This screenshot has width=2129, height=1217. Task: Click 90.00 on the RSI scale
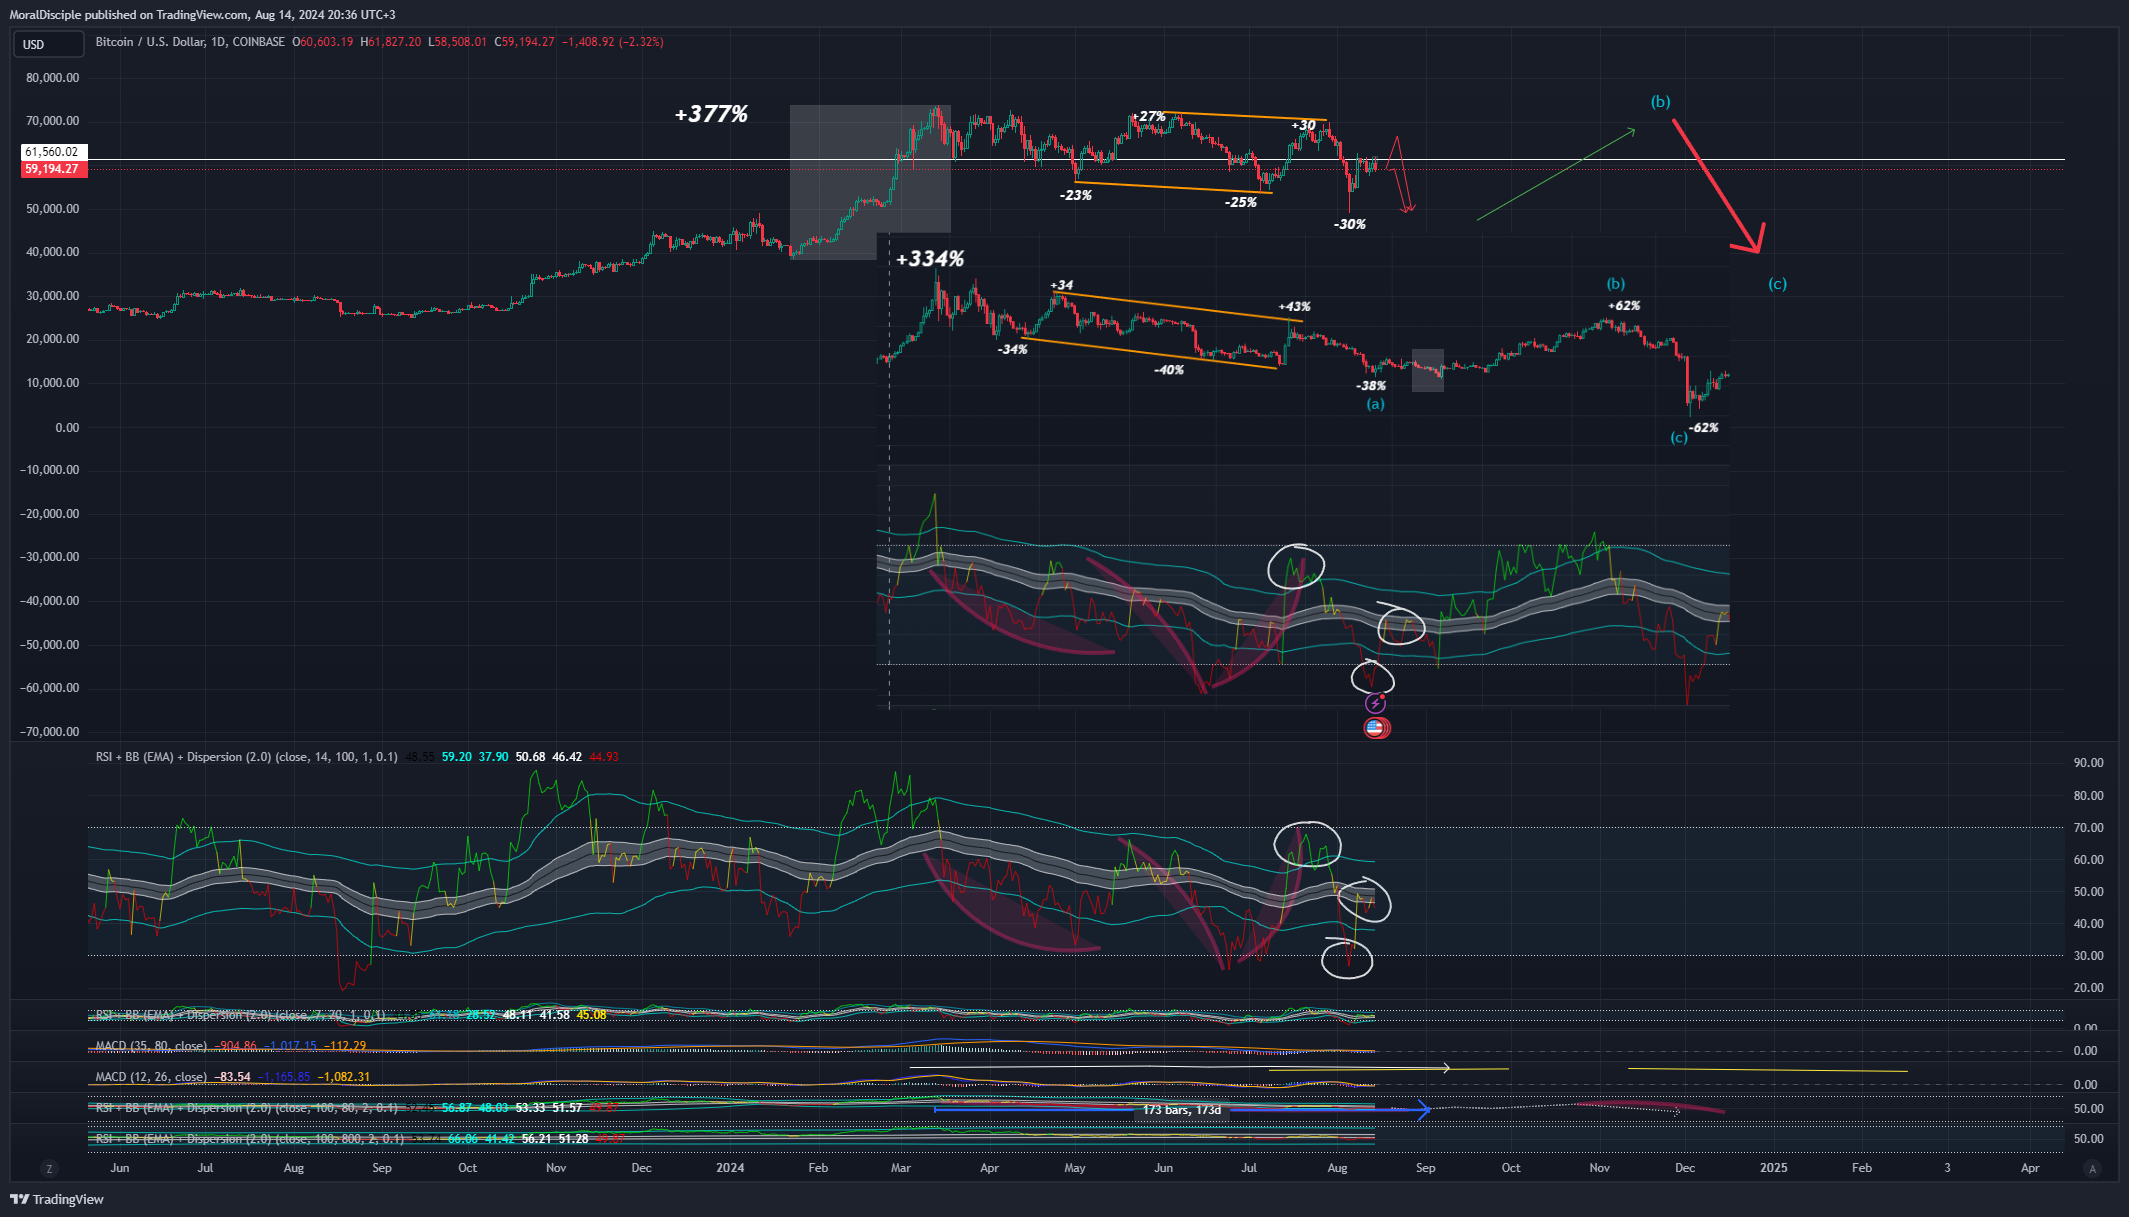coord(2089,763)
